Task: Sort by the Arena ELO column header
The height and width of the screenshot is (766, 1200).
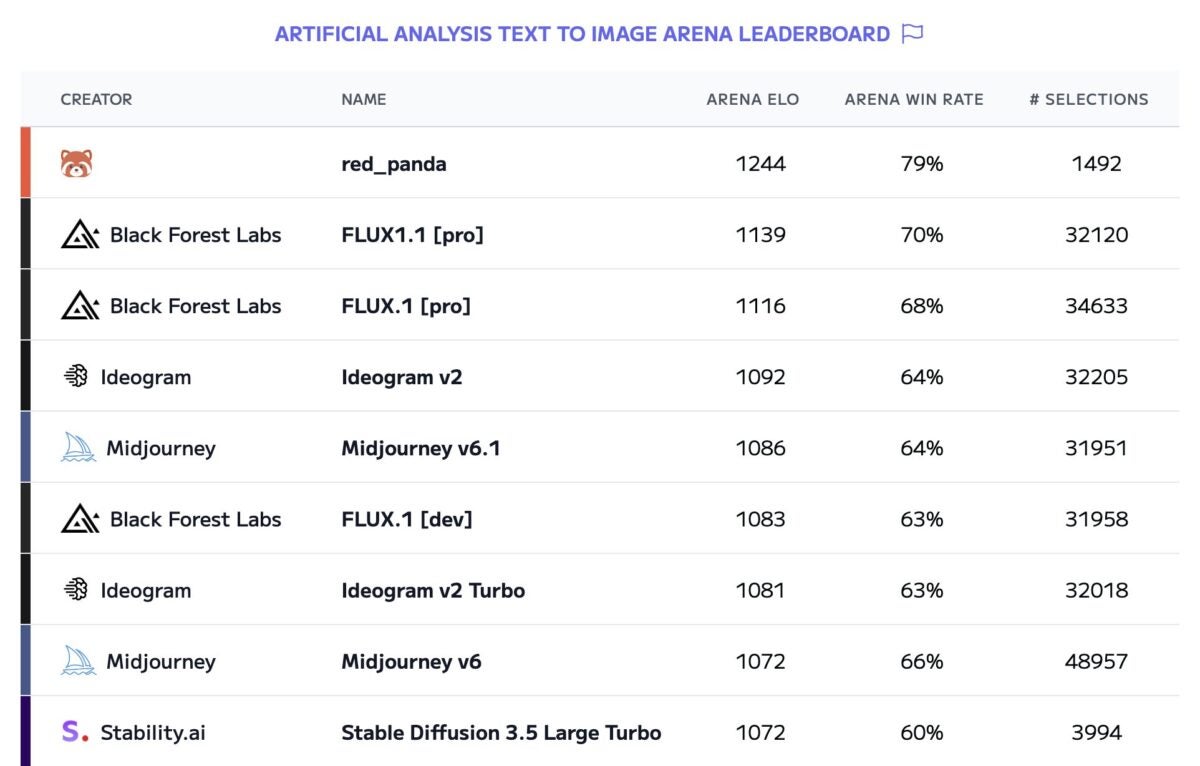Action: [x=752, y=99]
